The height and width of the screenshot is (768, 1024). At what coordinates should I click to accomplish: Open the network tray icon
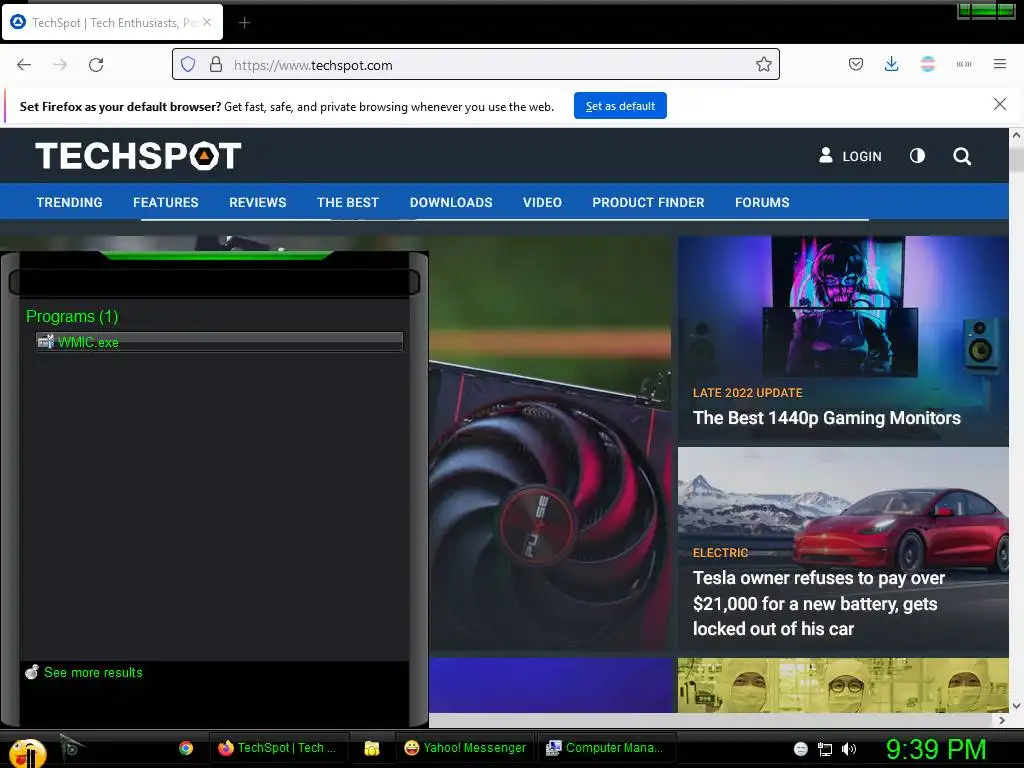tap(825, 749)
